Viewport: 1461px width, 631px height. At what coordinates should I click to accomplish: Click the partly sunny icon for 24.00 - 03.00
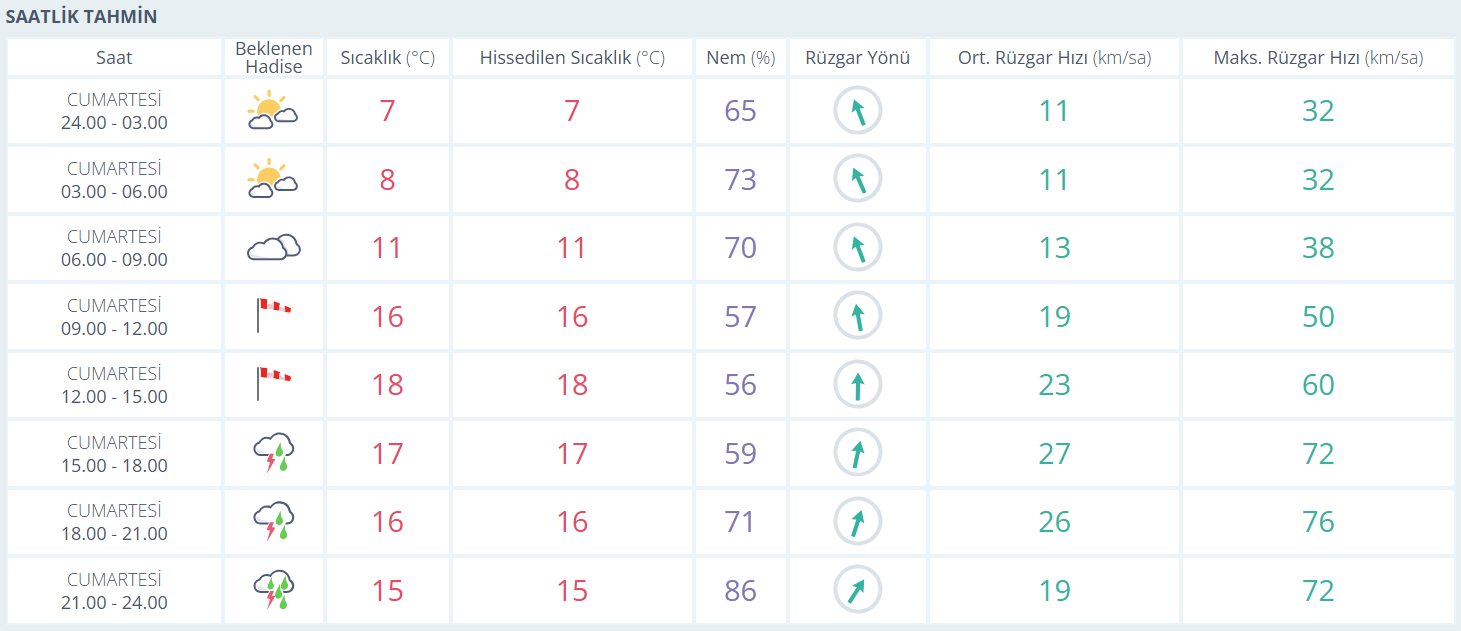[272, 111]
